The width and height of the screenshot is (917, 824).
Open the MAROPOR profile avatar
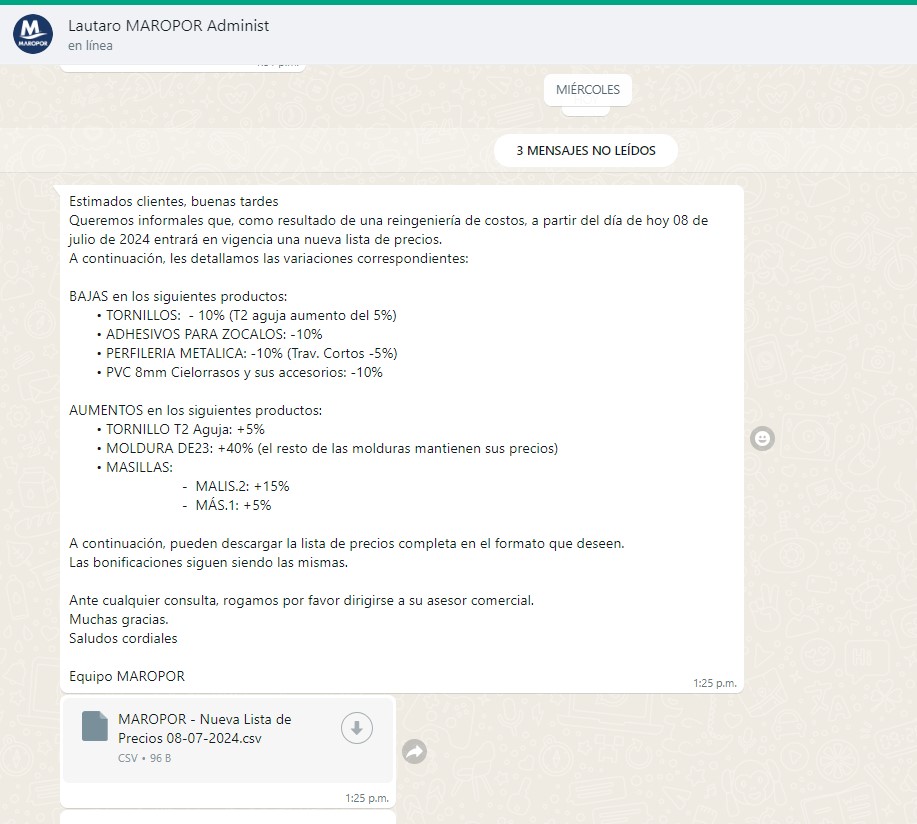pos(32,34)
